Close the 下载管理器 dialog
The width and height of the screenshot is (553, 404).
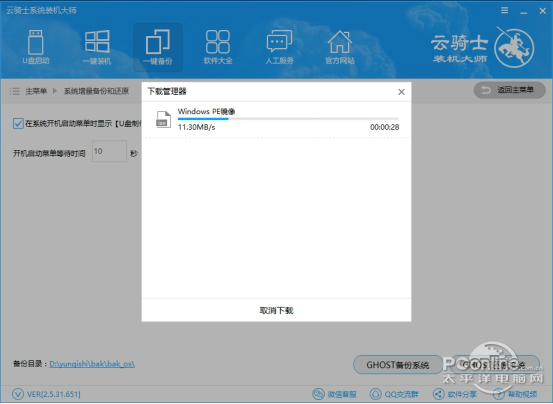tap(401, 92)
